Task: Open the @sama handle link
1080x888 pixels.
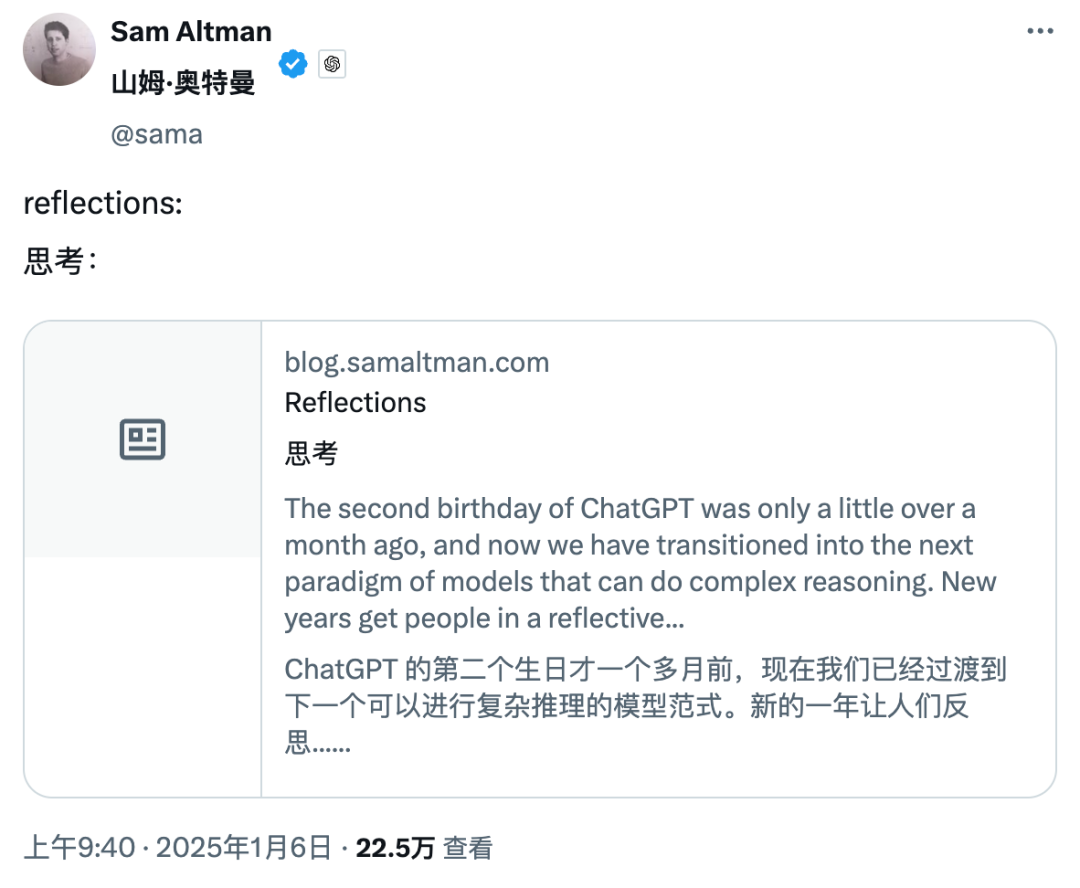Action: 157,134
